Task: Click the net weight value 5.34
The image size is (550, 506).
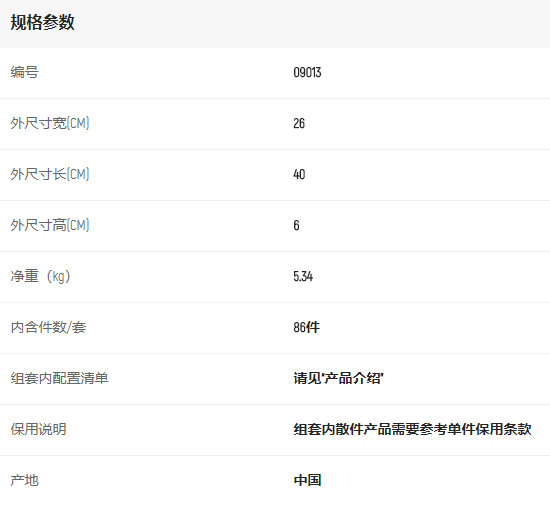Action: 303,276
